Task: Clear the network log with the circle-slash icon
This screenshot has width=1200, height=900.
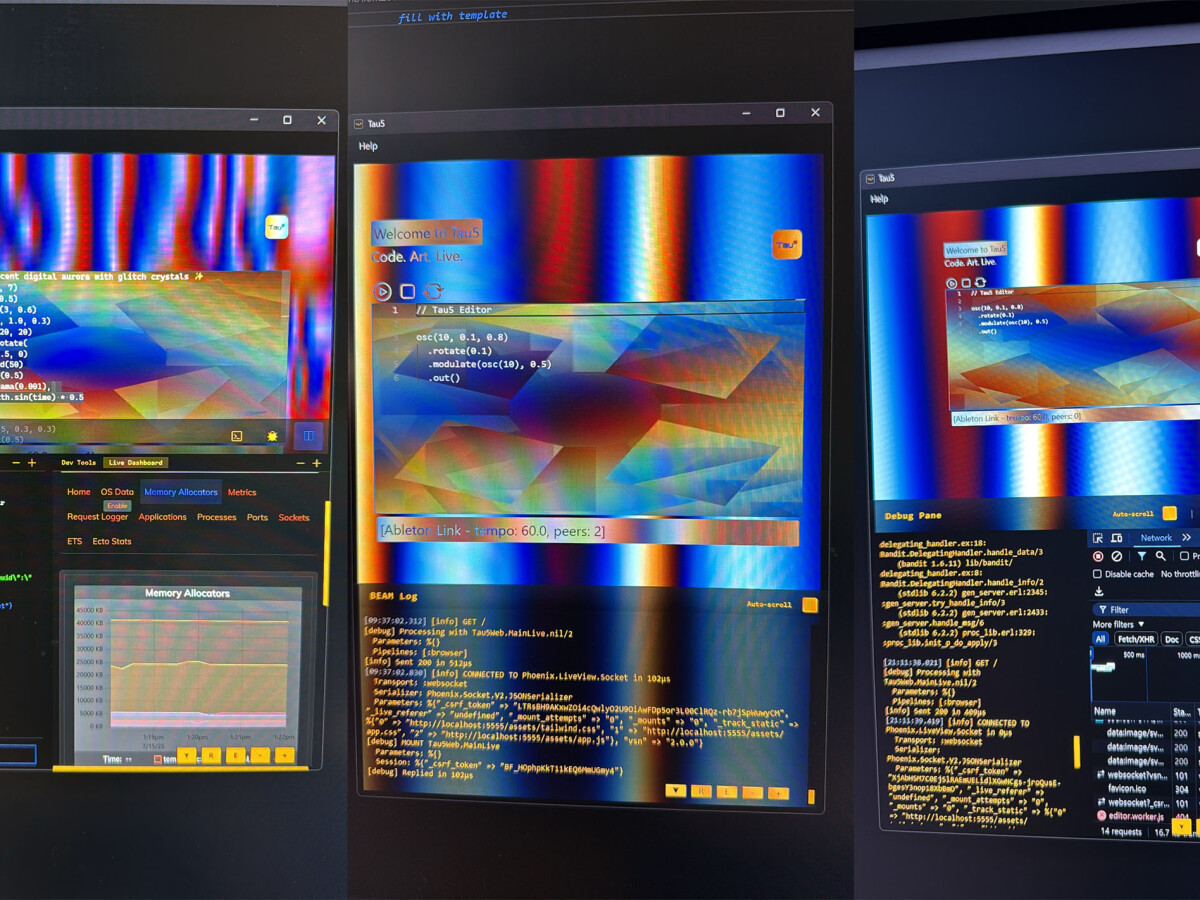Action: 1117,556
